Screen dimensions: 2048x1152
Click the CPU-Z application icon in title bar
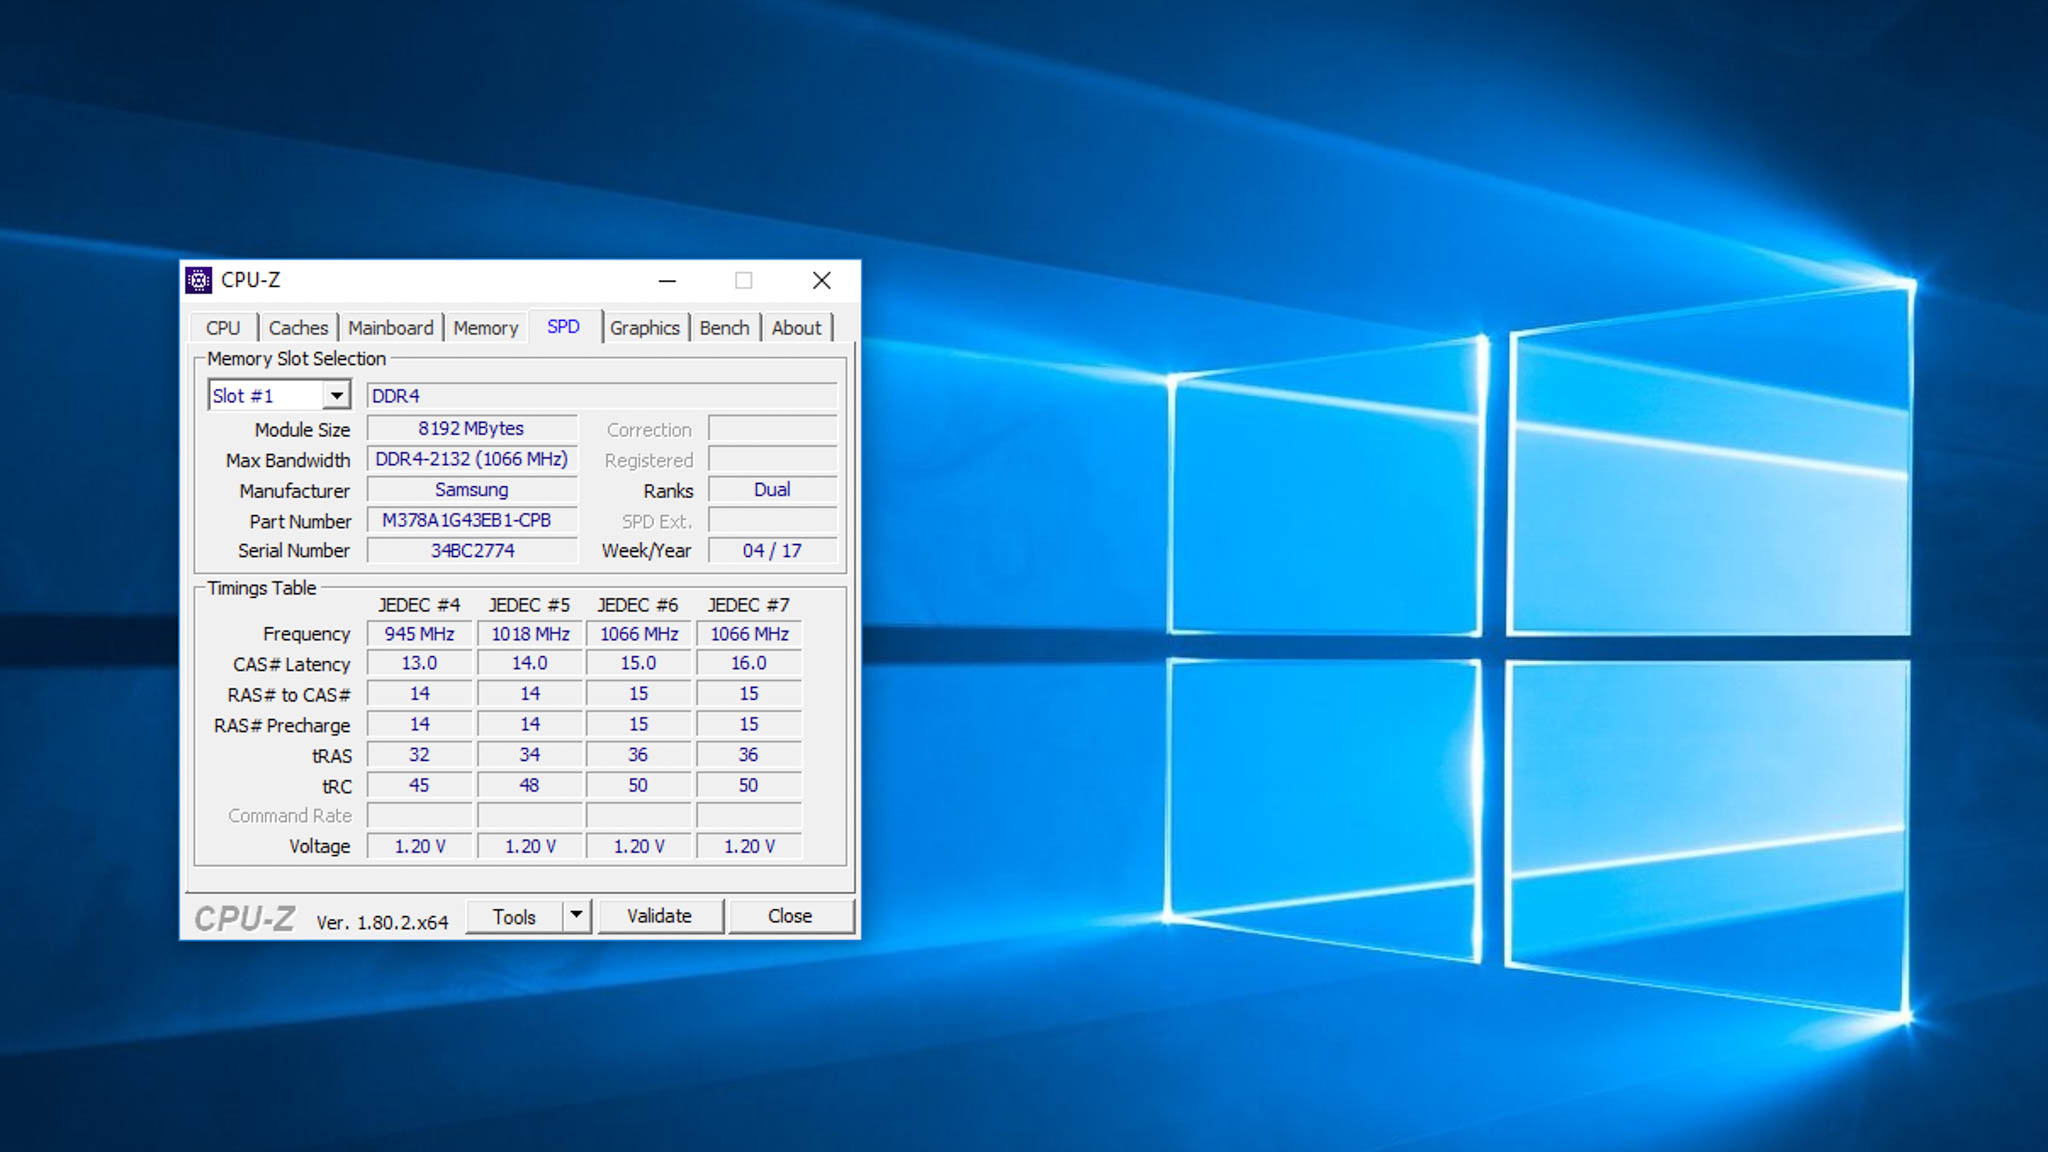tap(199, 280)
